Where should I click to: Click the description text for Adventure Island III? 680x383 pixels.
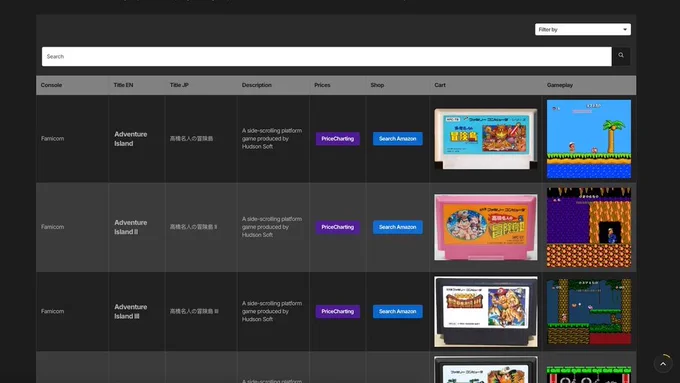pos(272,311)
